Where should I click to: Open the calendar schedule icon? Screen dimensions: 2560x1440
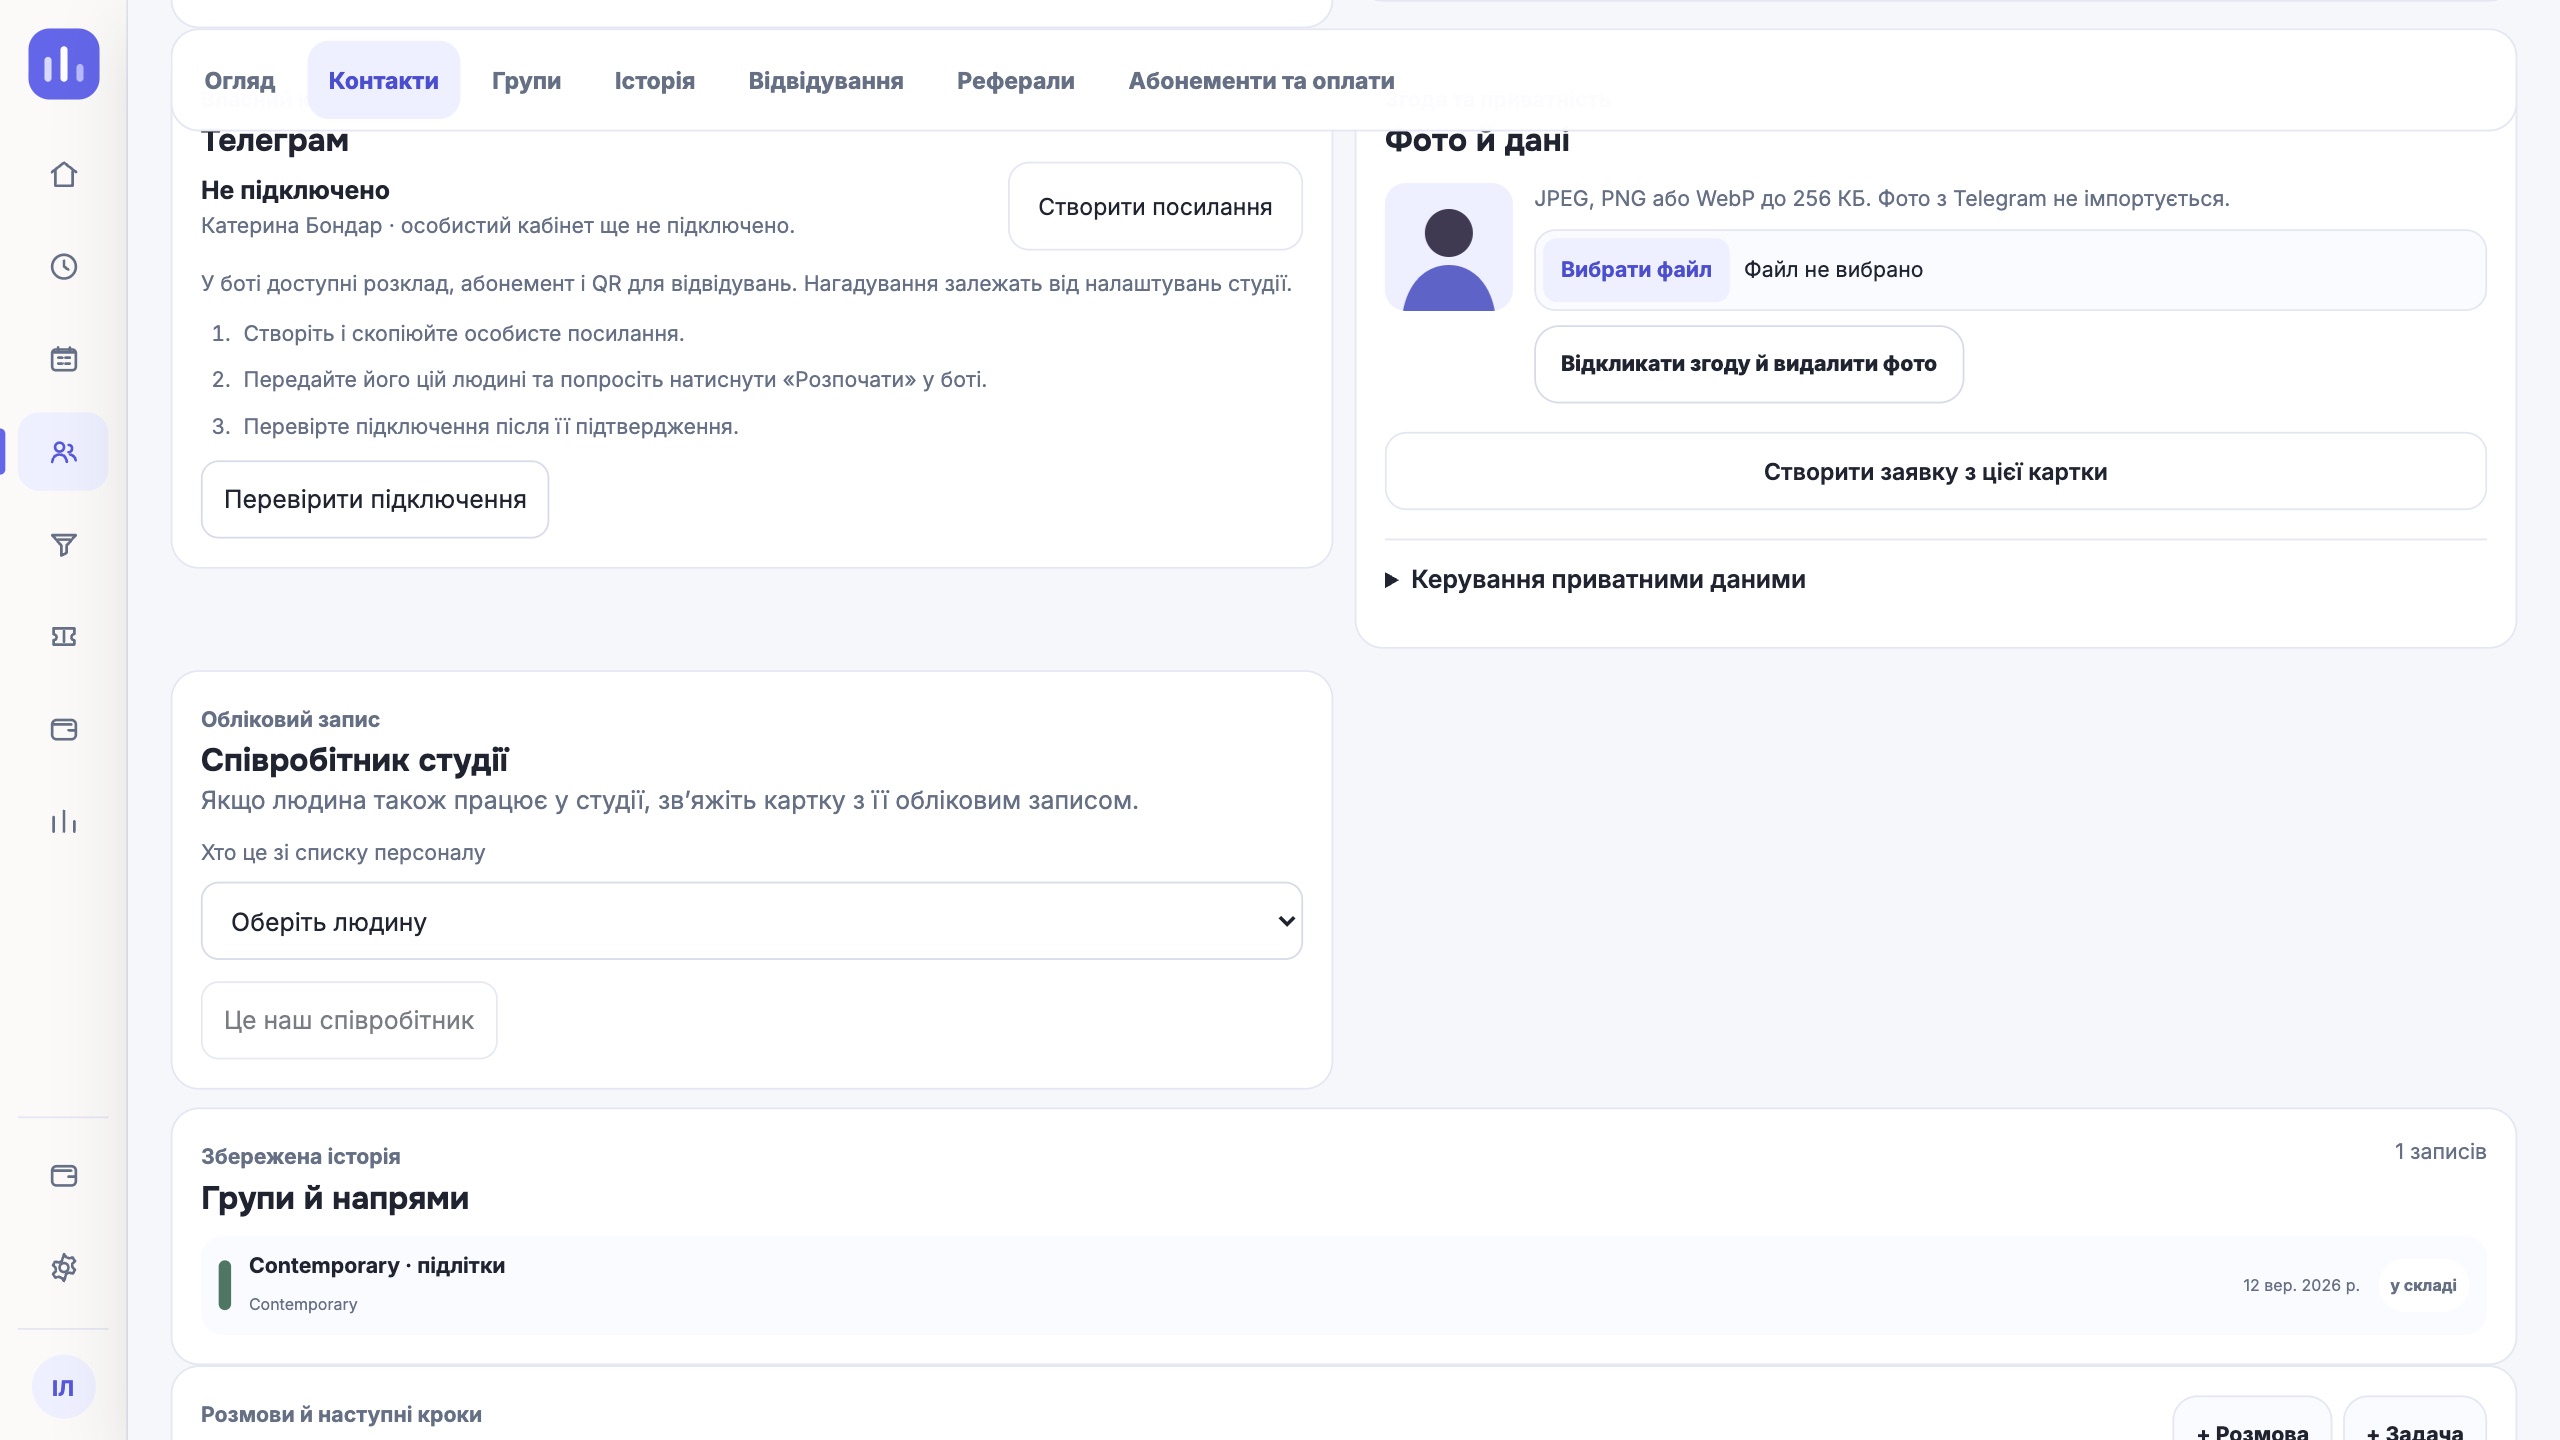(x=64, y=359)
